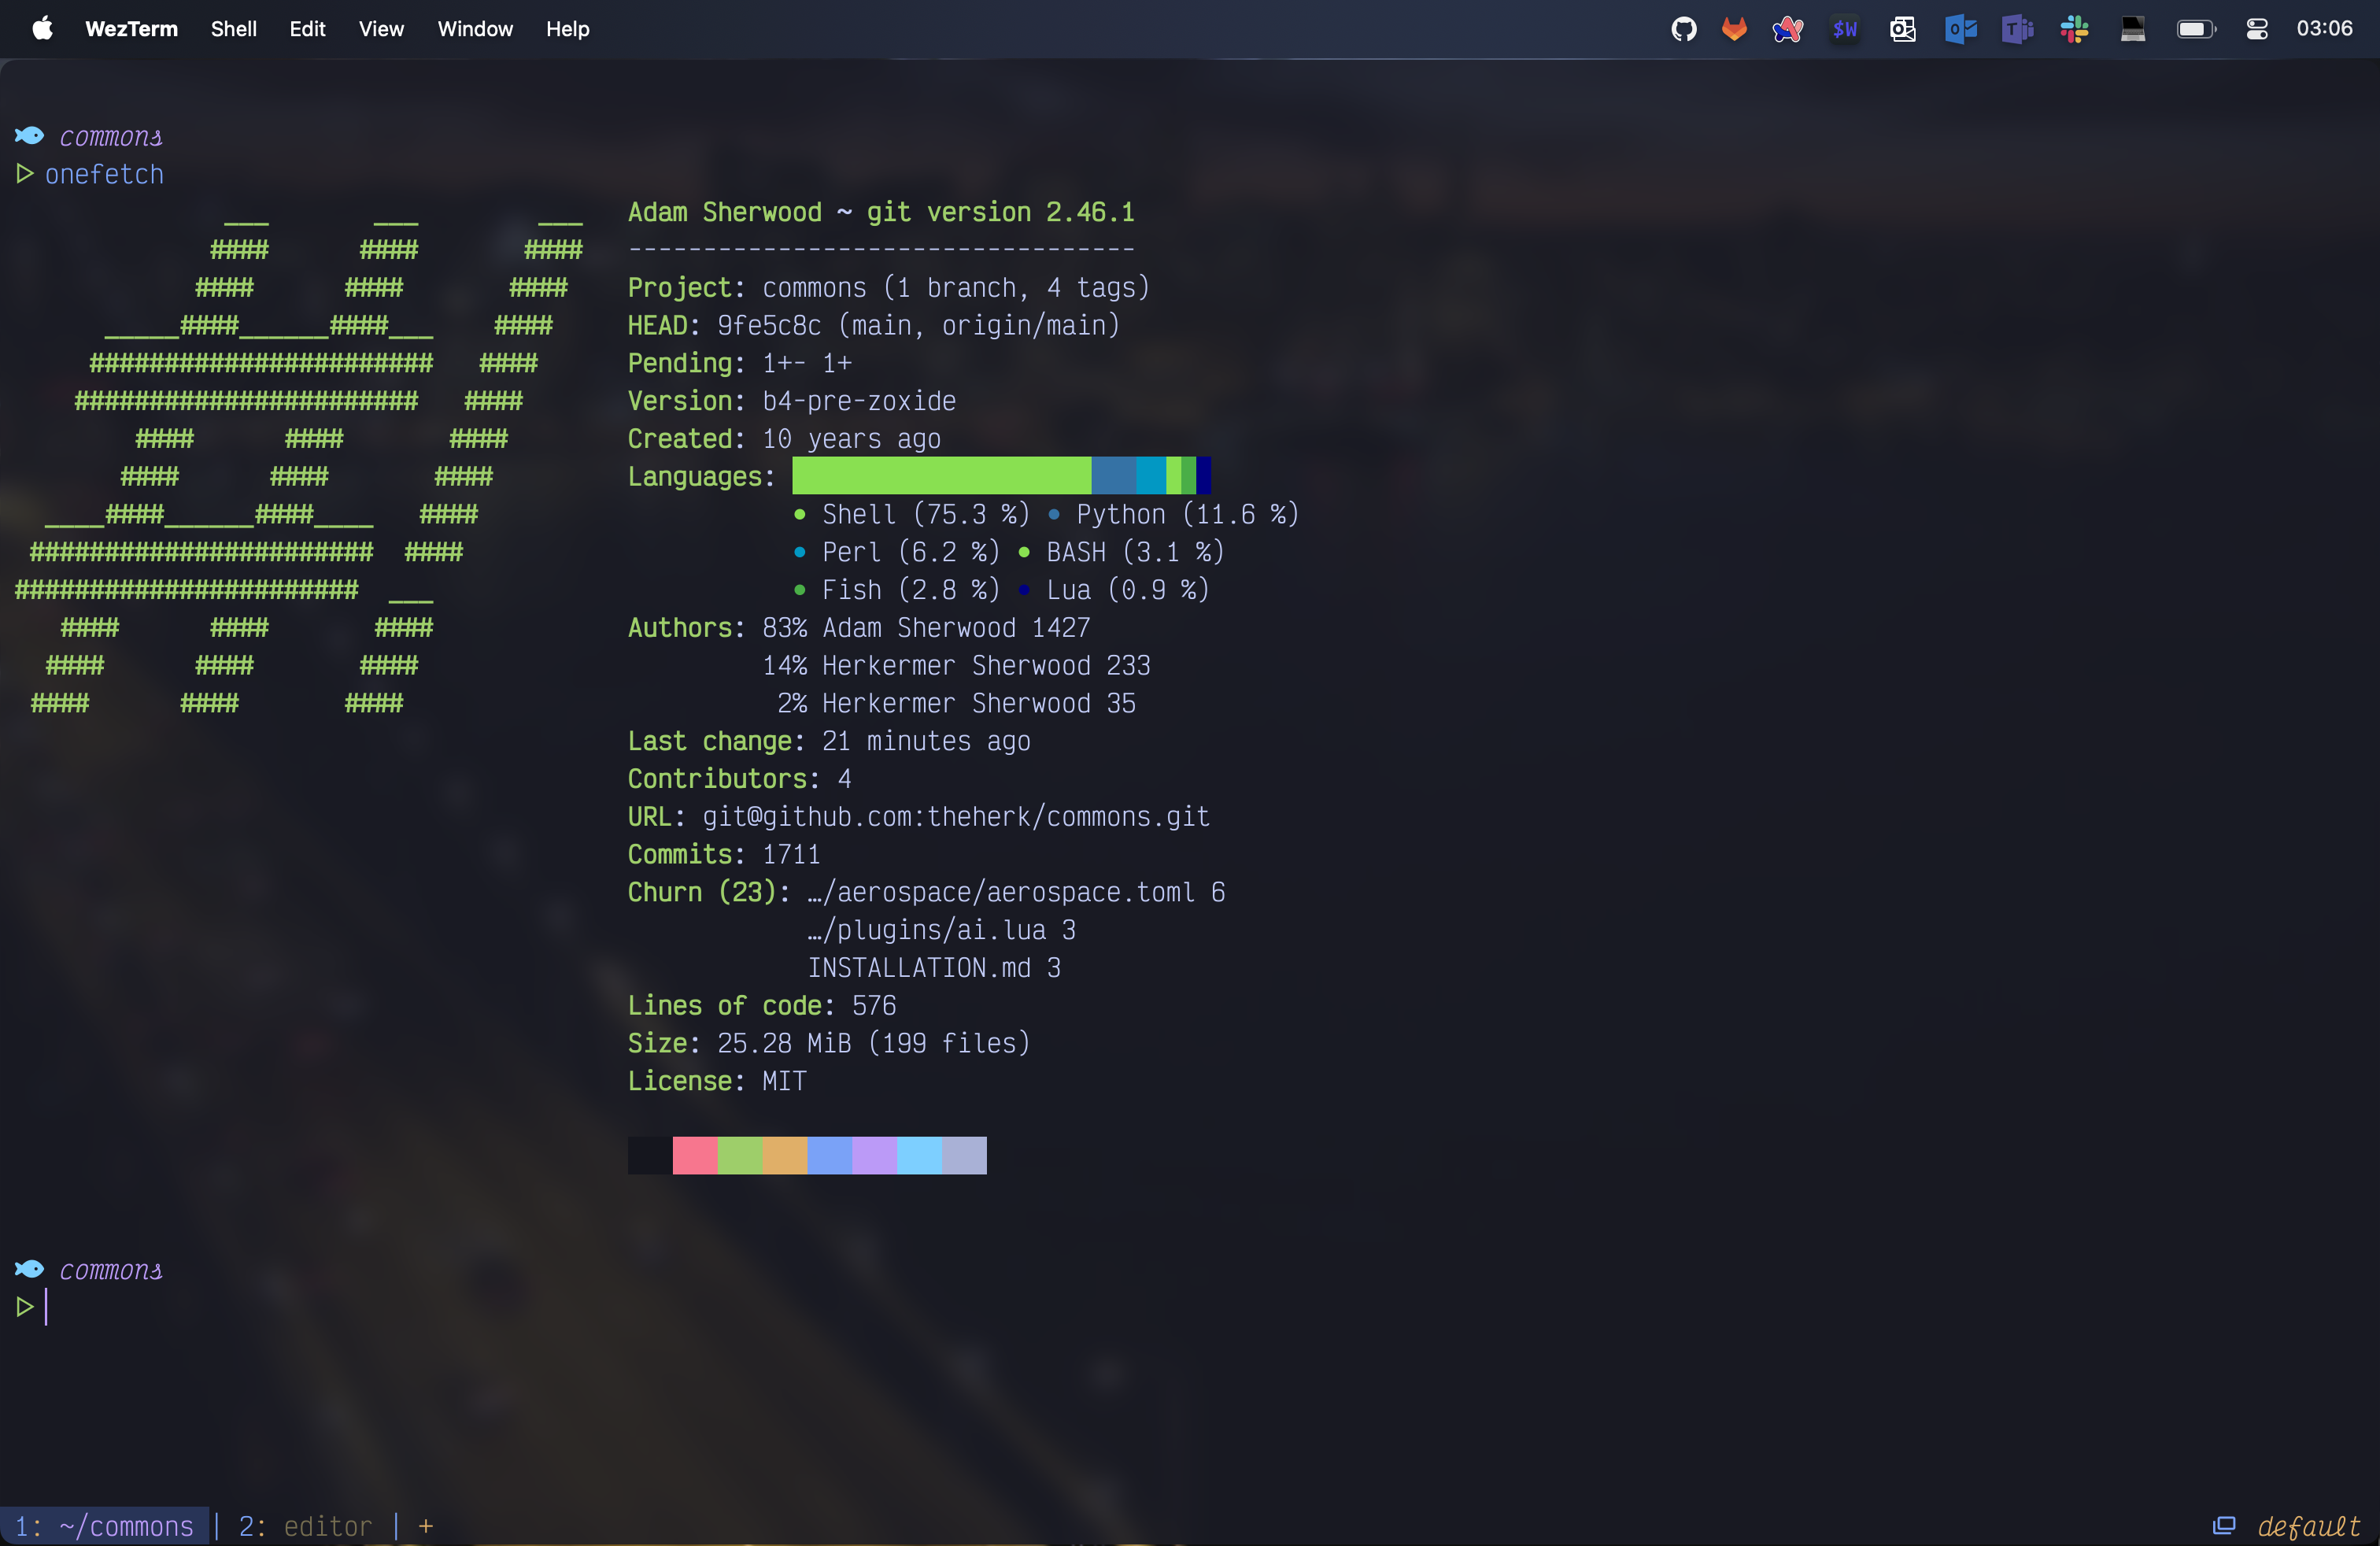Click the menu bar clock showing 03:06
The height and width of the screenshot is (1546, 2380).
[x=2324, y=29]
